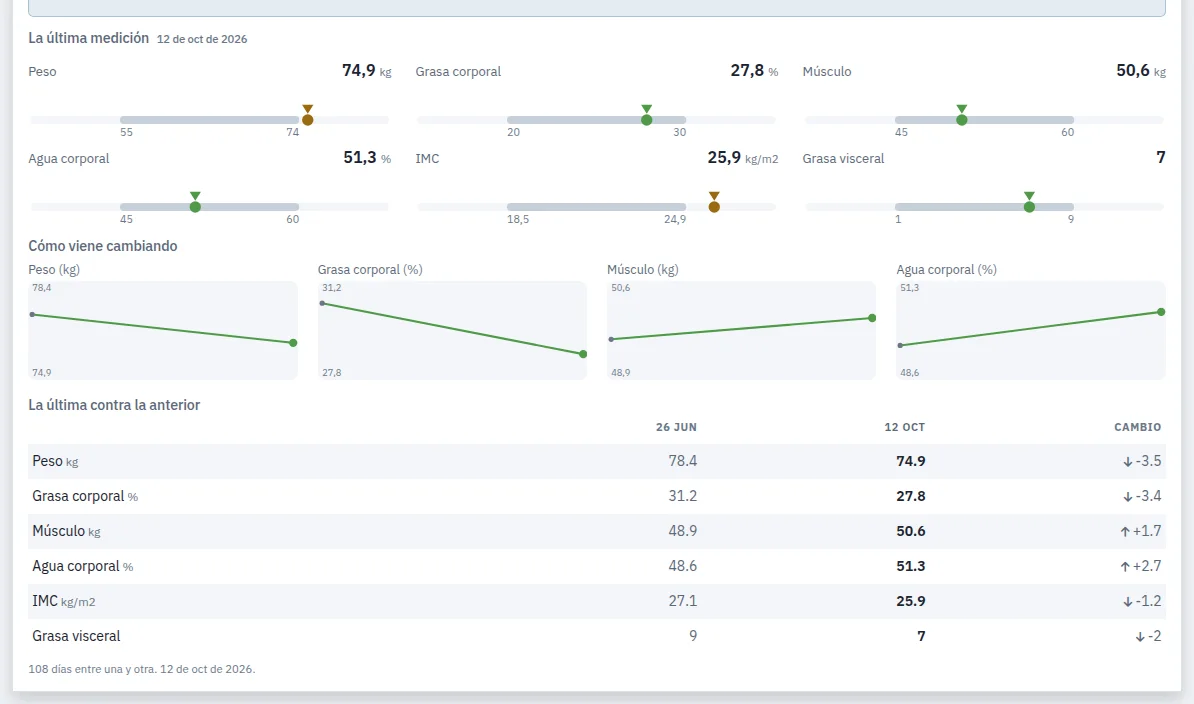1194x704 pixels.
Task: Open the Grasa corporal (%) trend chart
Action: 452,330
